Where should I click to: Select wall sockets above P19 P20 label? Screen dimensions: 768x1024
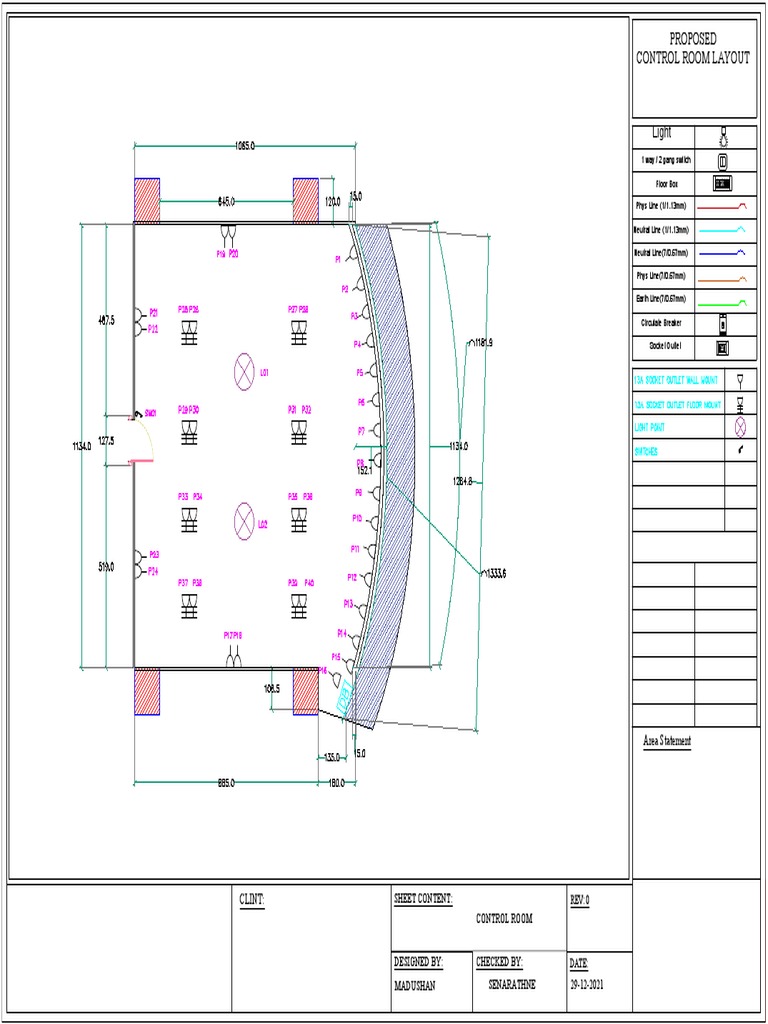229,234
